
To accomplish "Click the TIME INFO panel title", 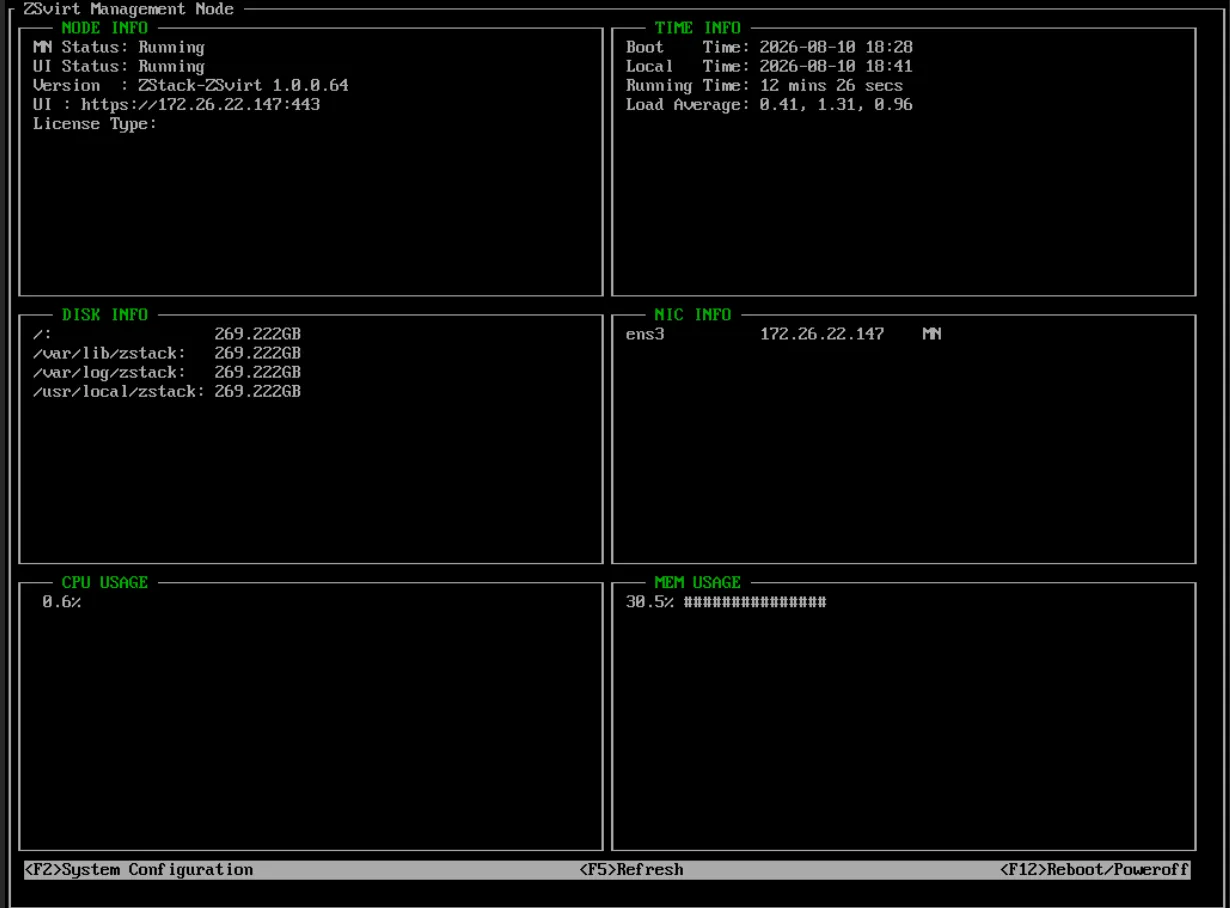I will coord(698,28).
